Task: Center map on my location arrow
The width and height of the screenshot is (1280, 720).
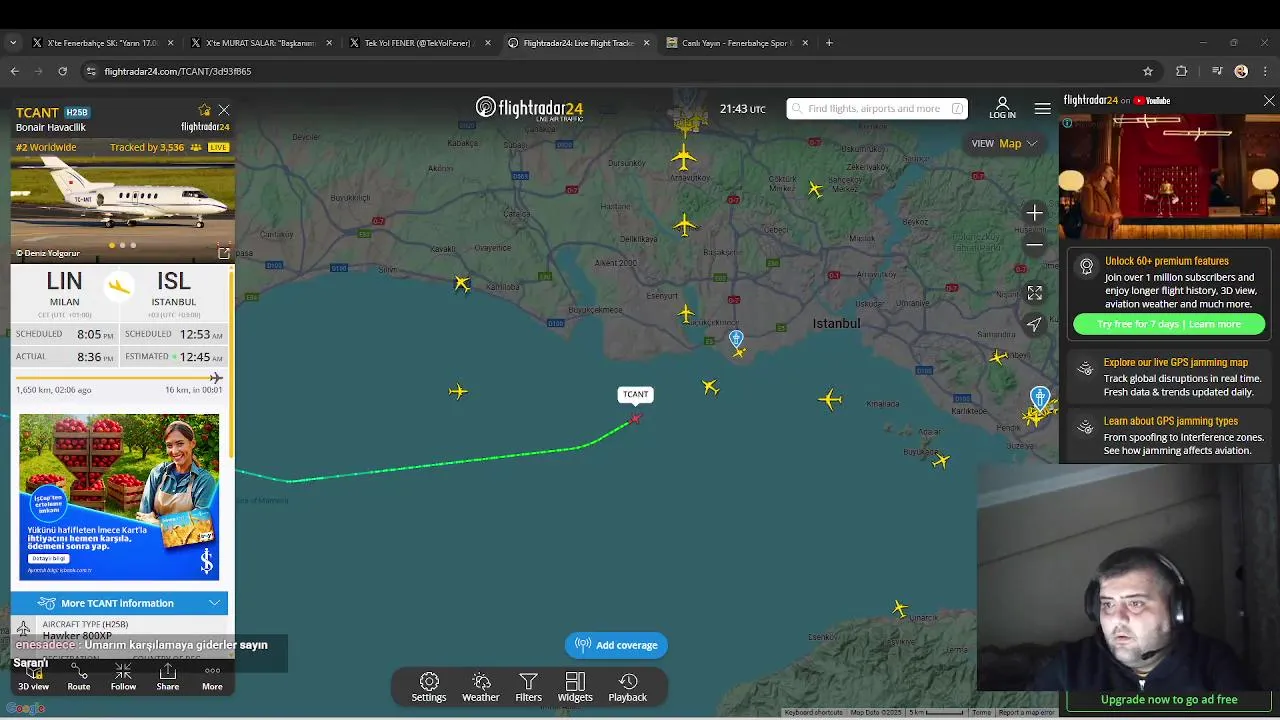Action: [1035, 324]
